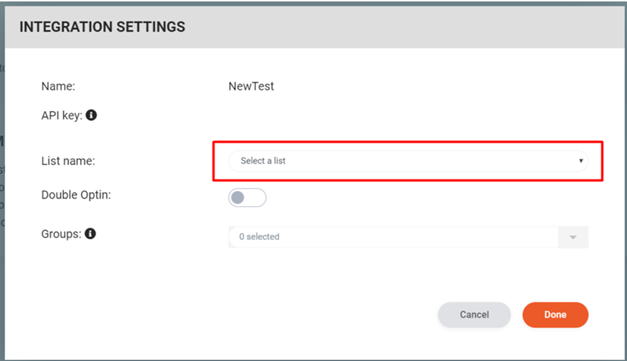Click the 'NewTest' name value
Screen dimensions: 627x361
coord(251,86)
